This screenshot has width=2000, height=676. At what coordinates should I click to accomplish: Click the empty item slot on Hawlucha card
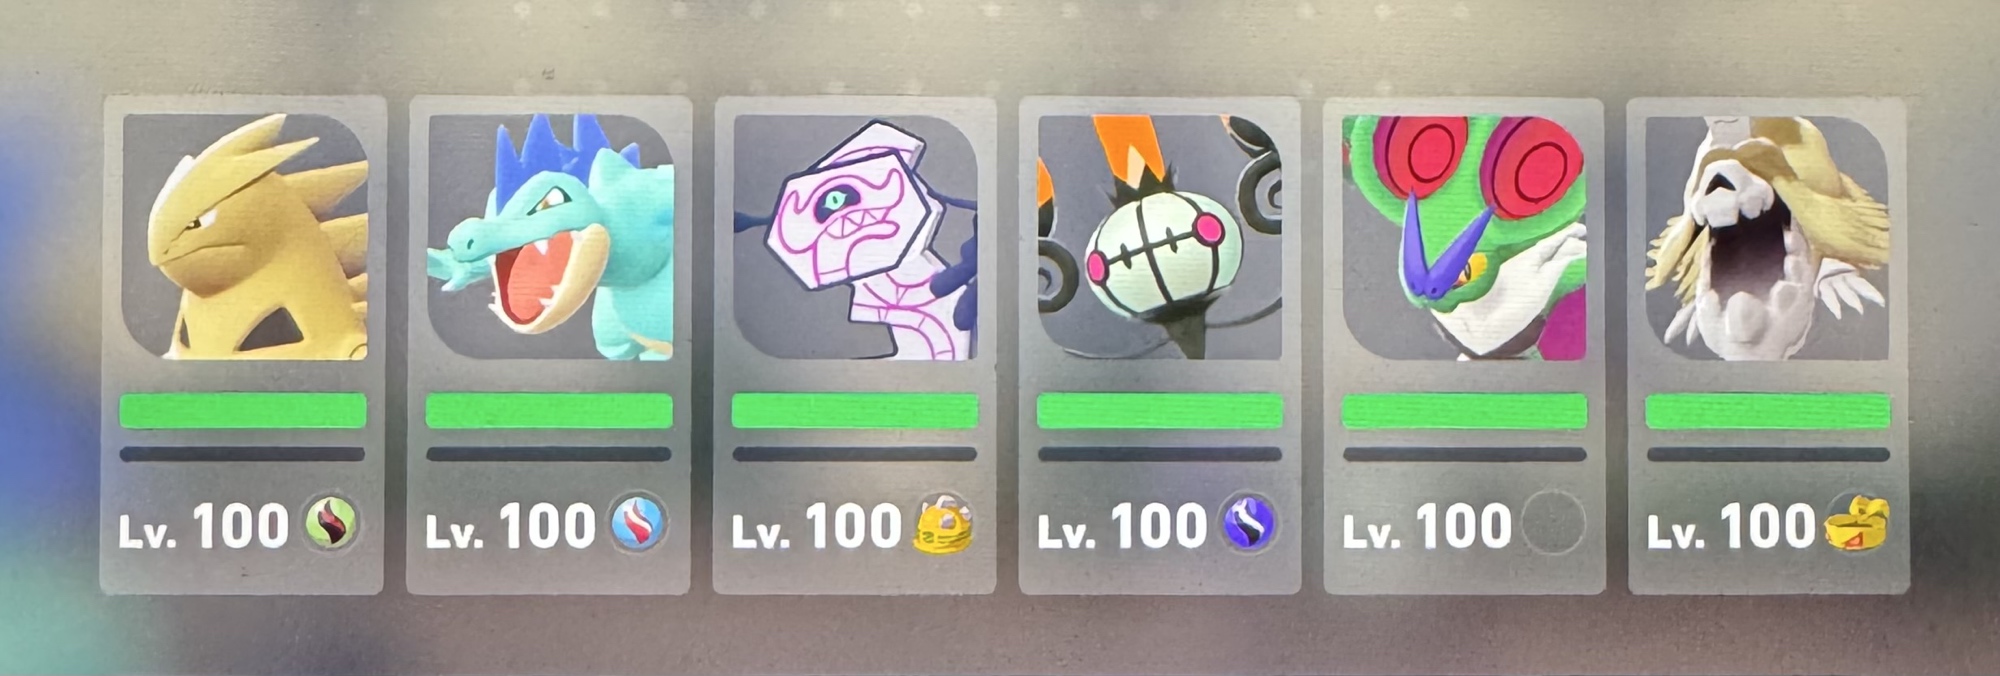pos(1553,523)
